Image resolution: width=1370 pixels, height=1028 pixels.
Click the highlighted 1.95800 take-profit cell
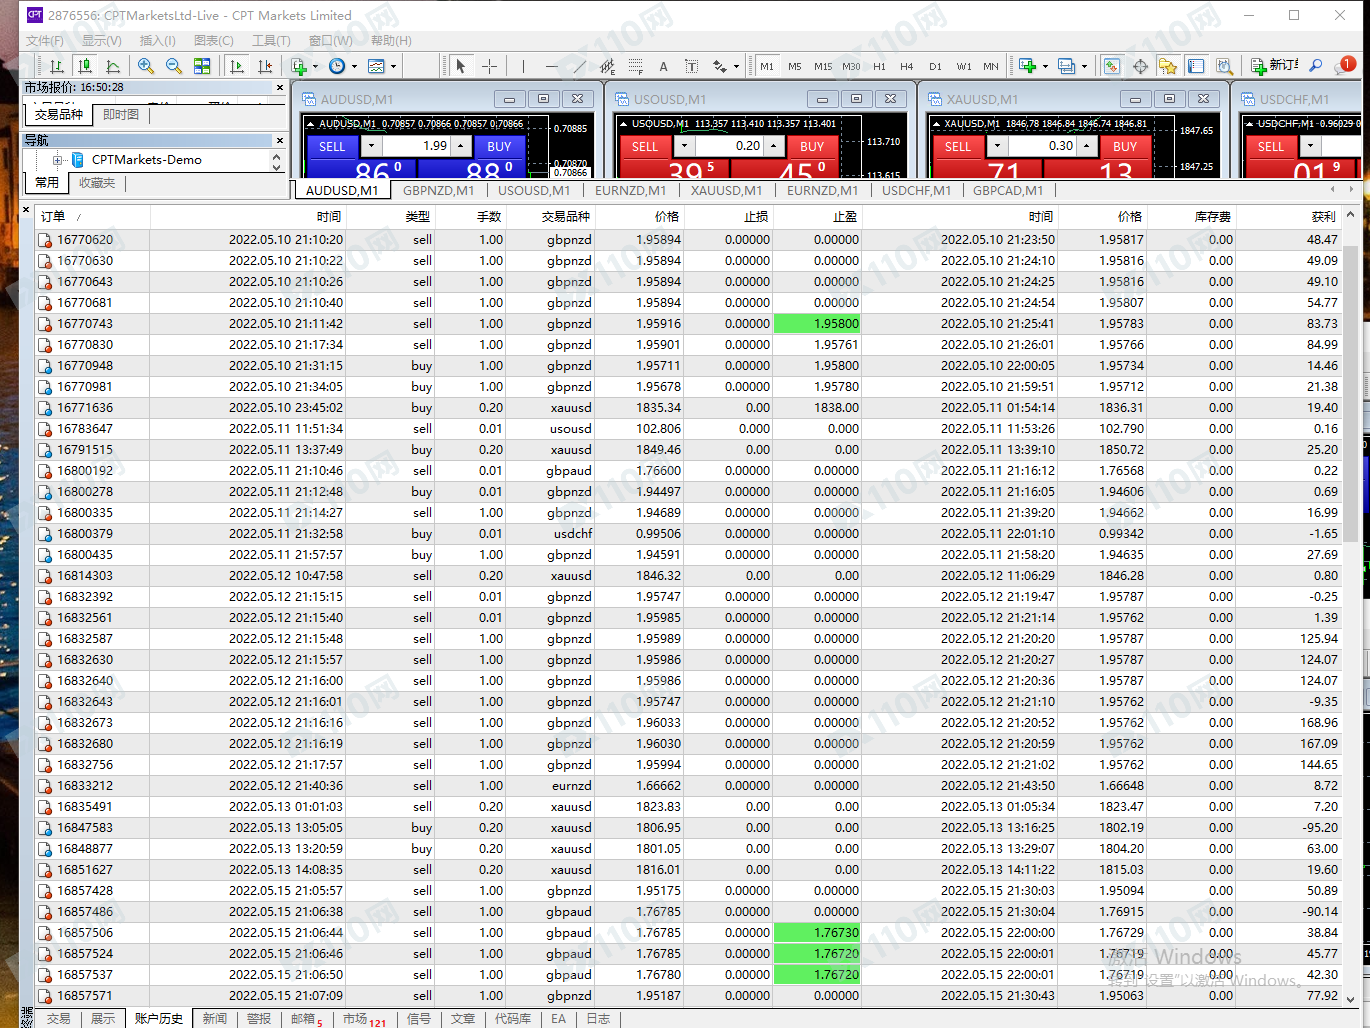pos(817,324)
